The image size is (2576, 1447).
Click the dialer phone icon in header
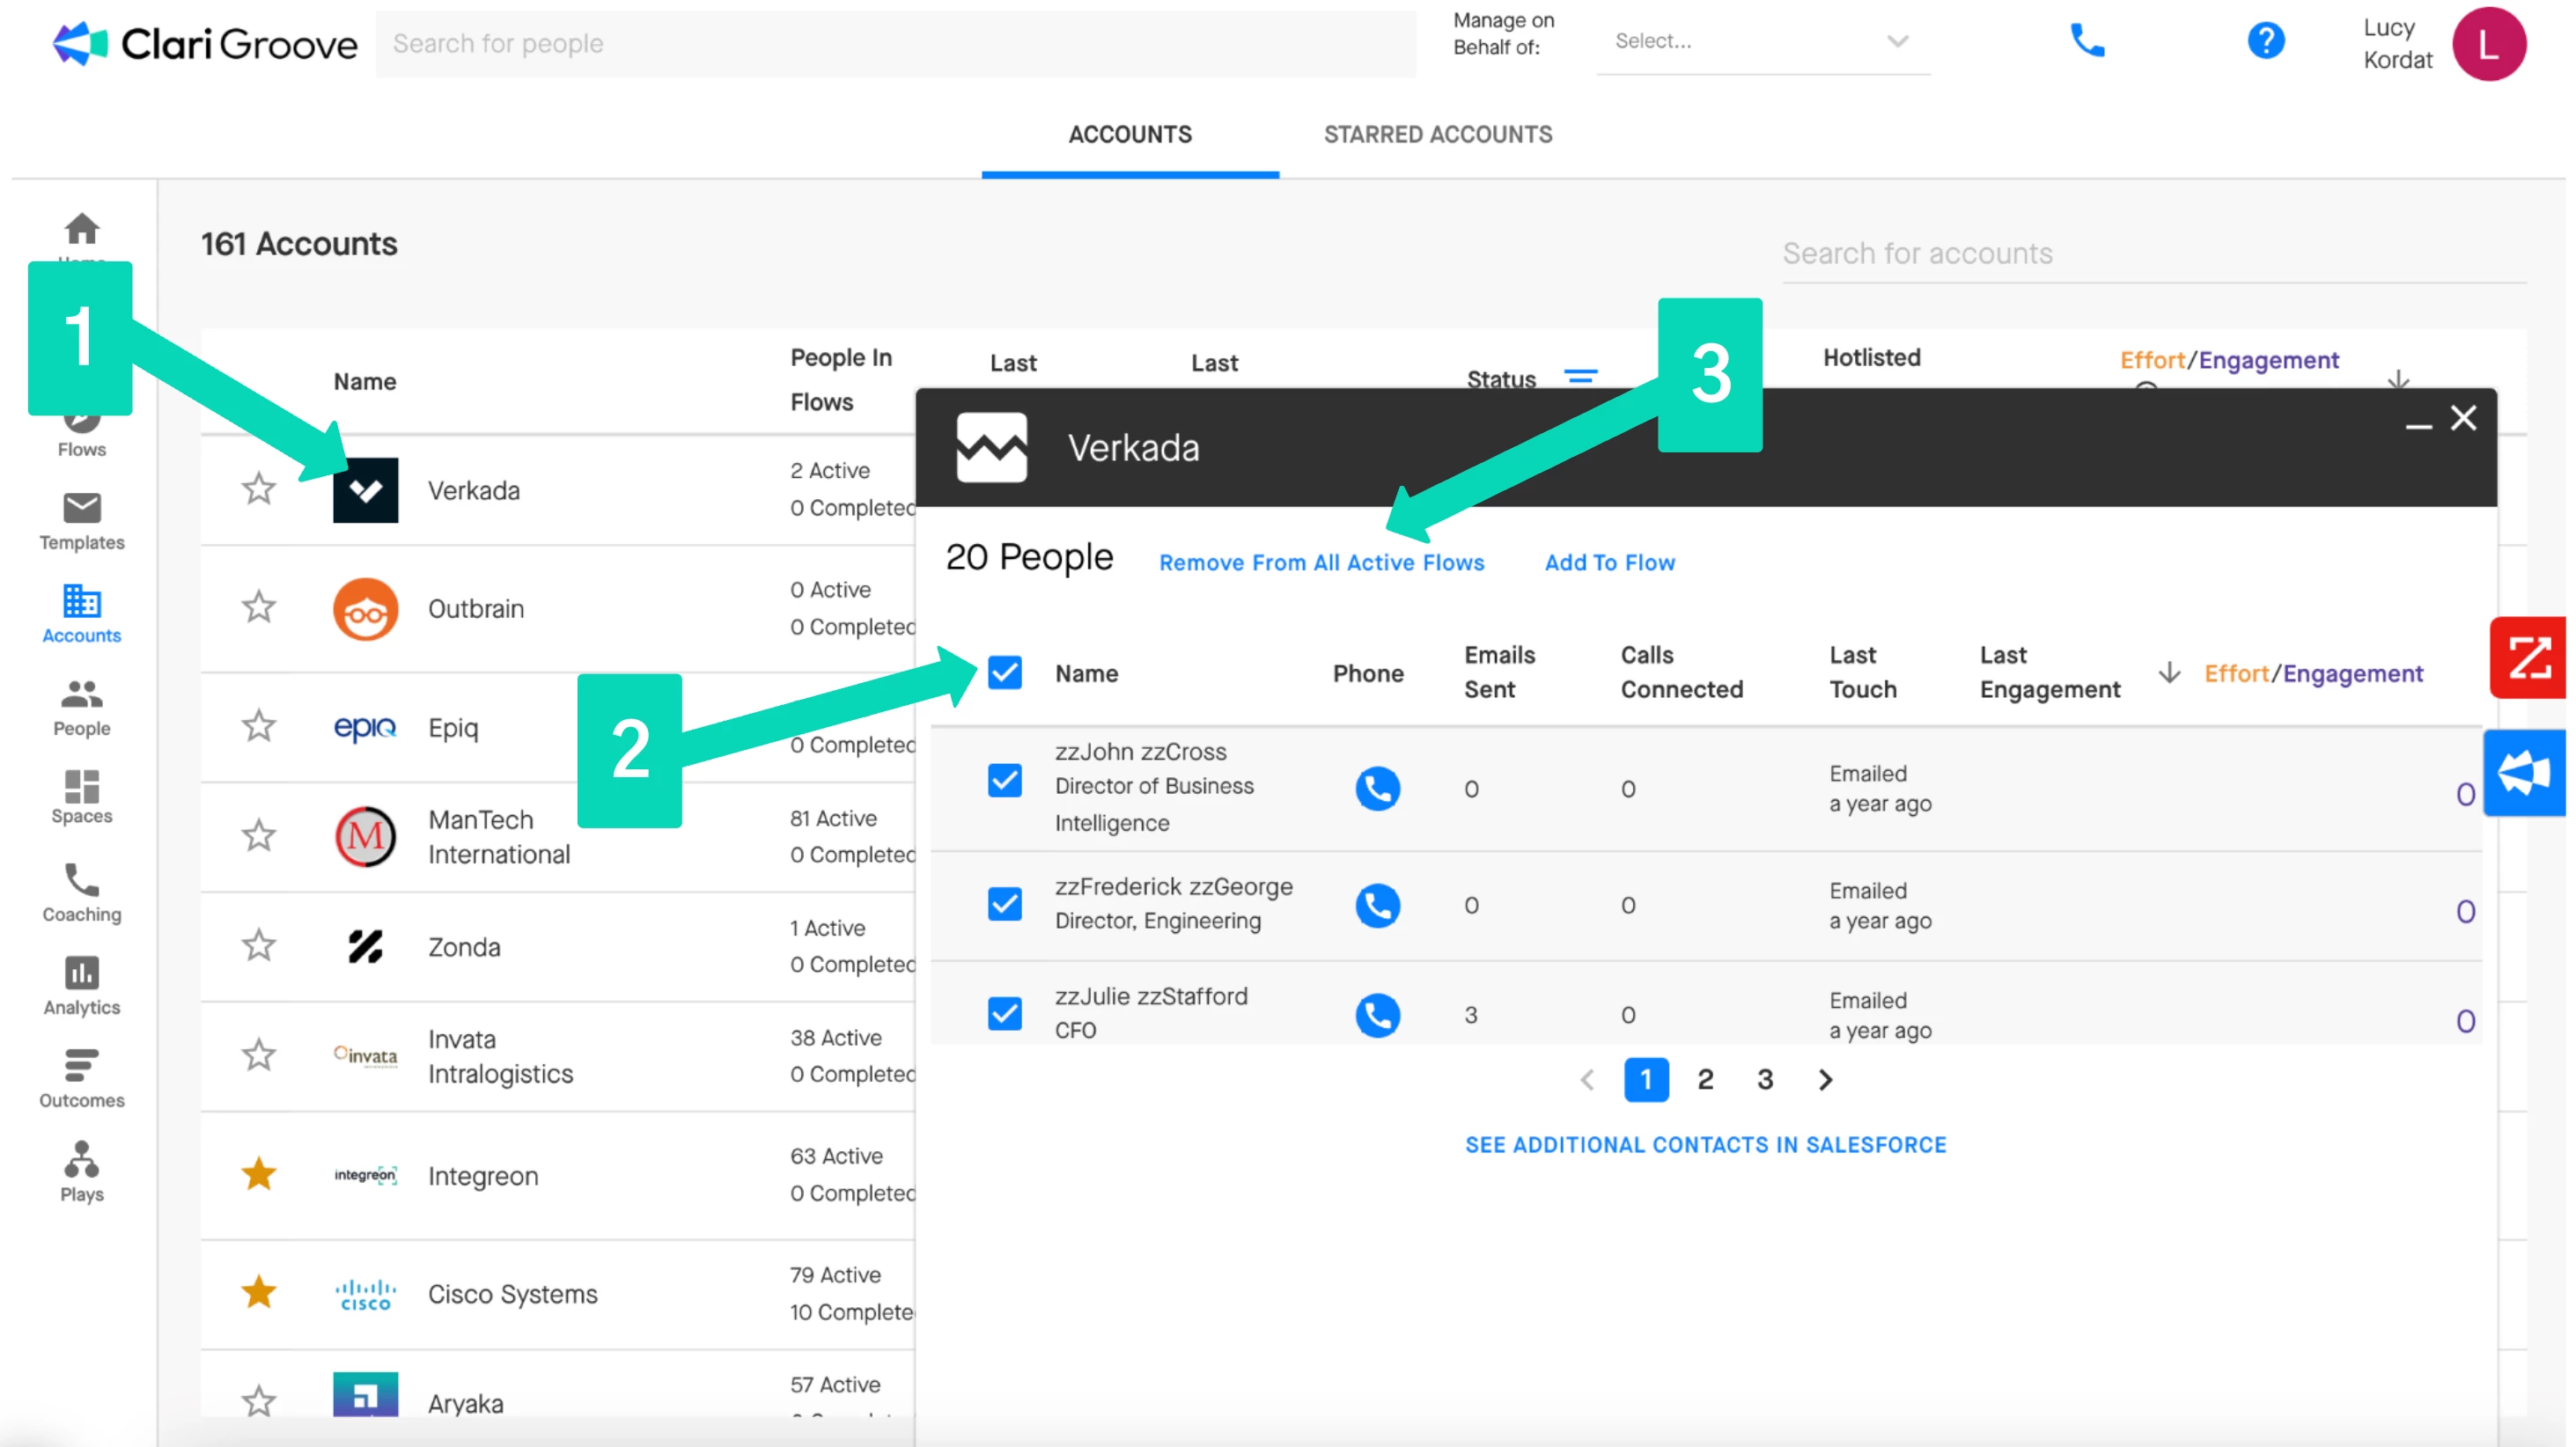pos(2086,42)
